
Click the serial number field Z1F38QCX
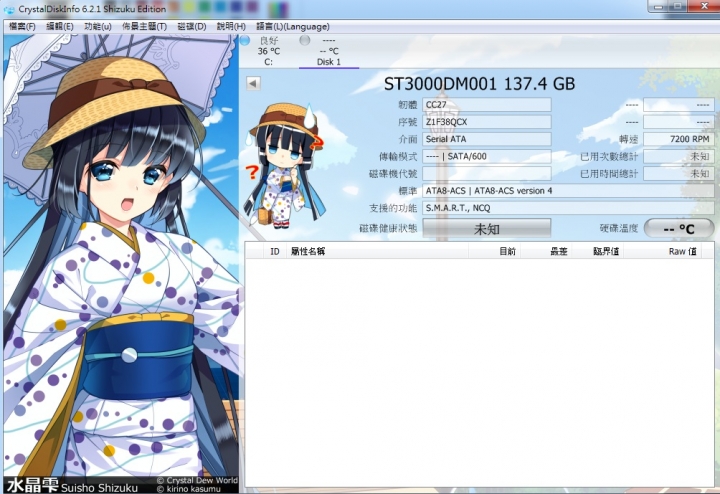click(x=487, y=122)
